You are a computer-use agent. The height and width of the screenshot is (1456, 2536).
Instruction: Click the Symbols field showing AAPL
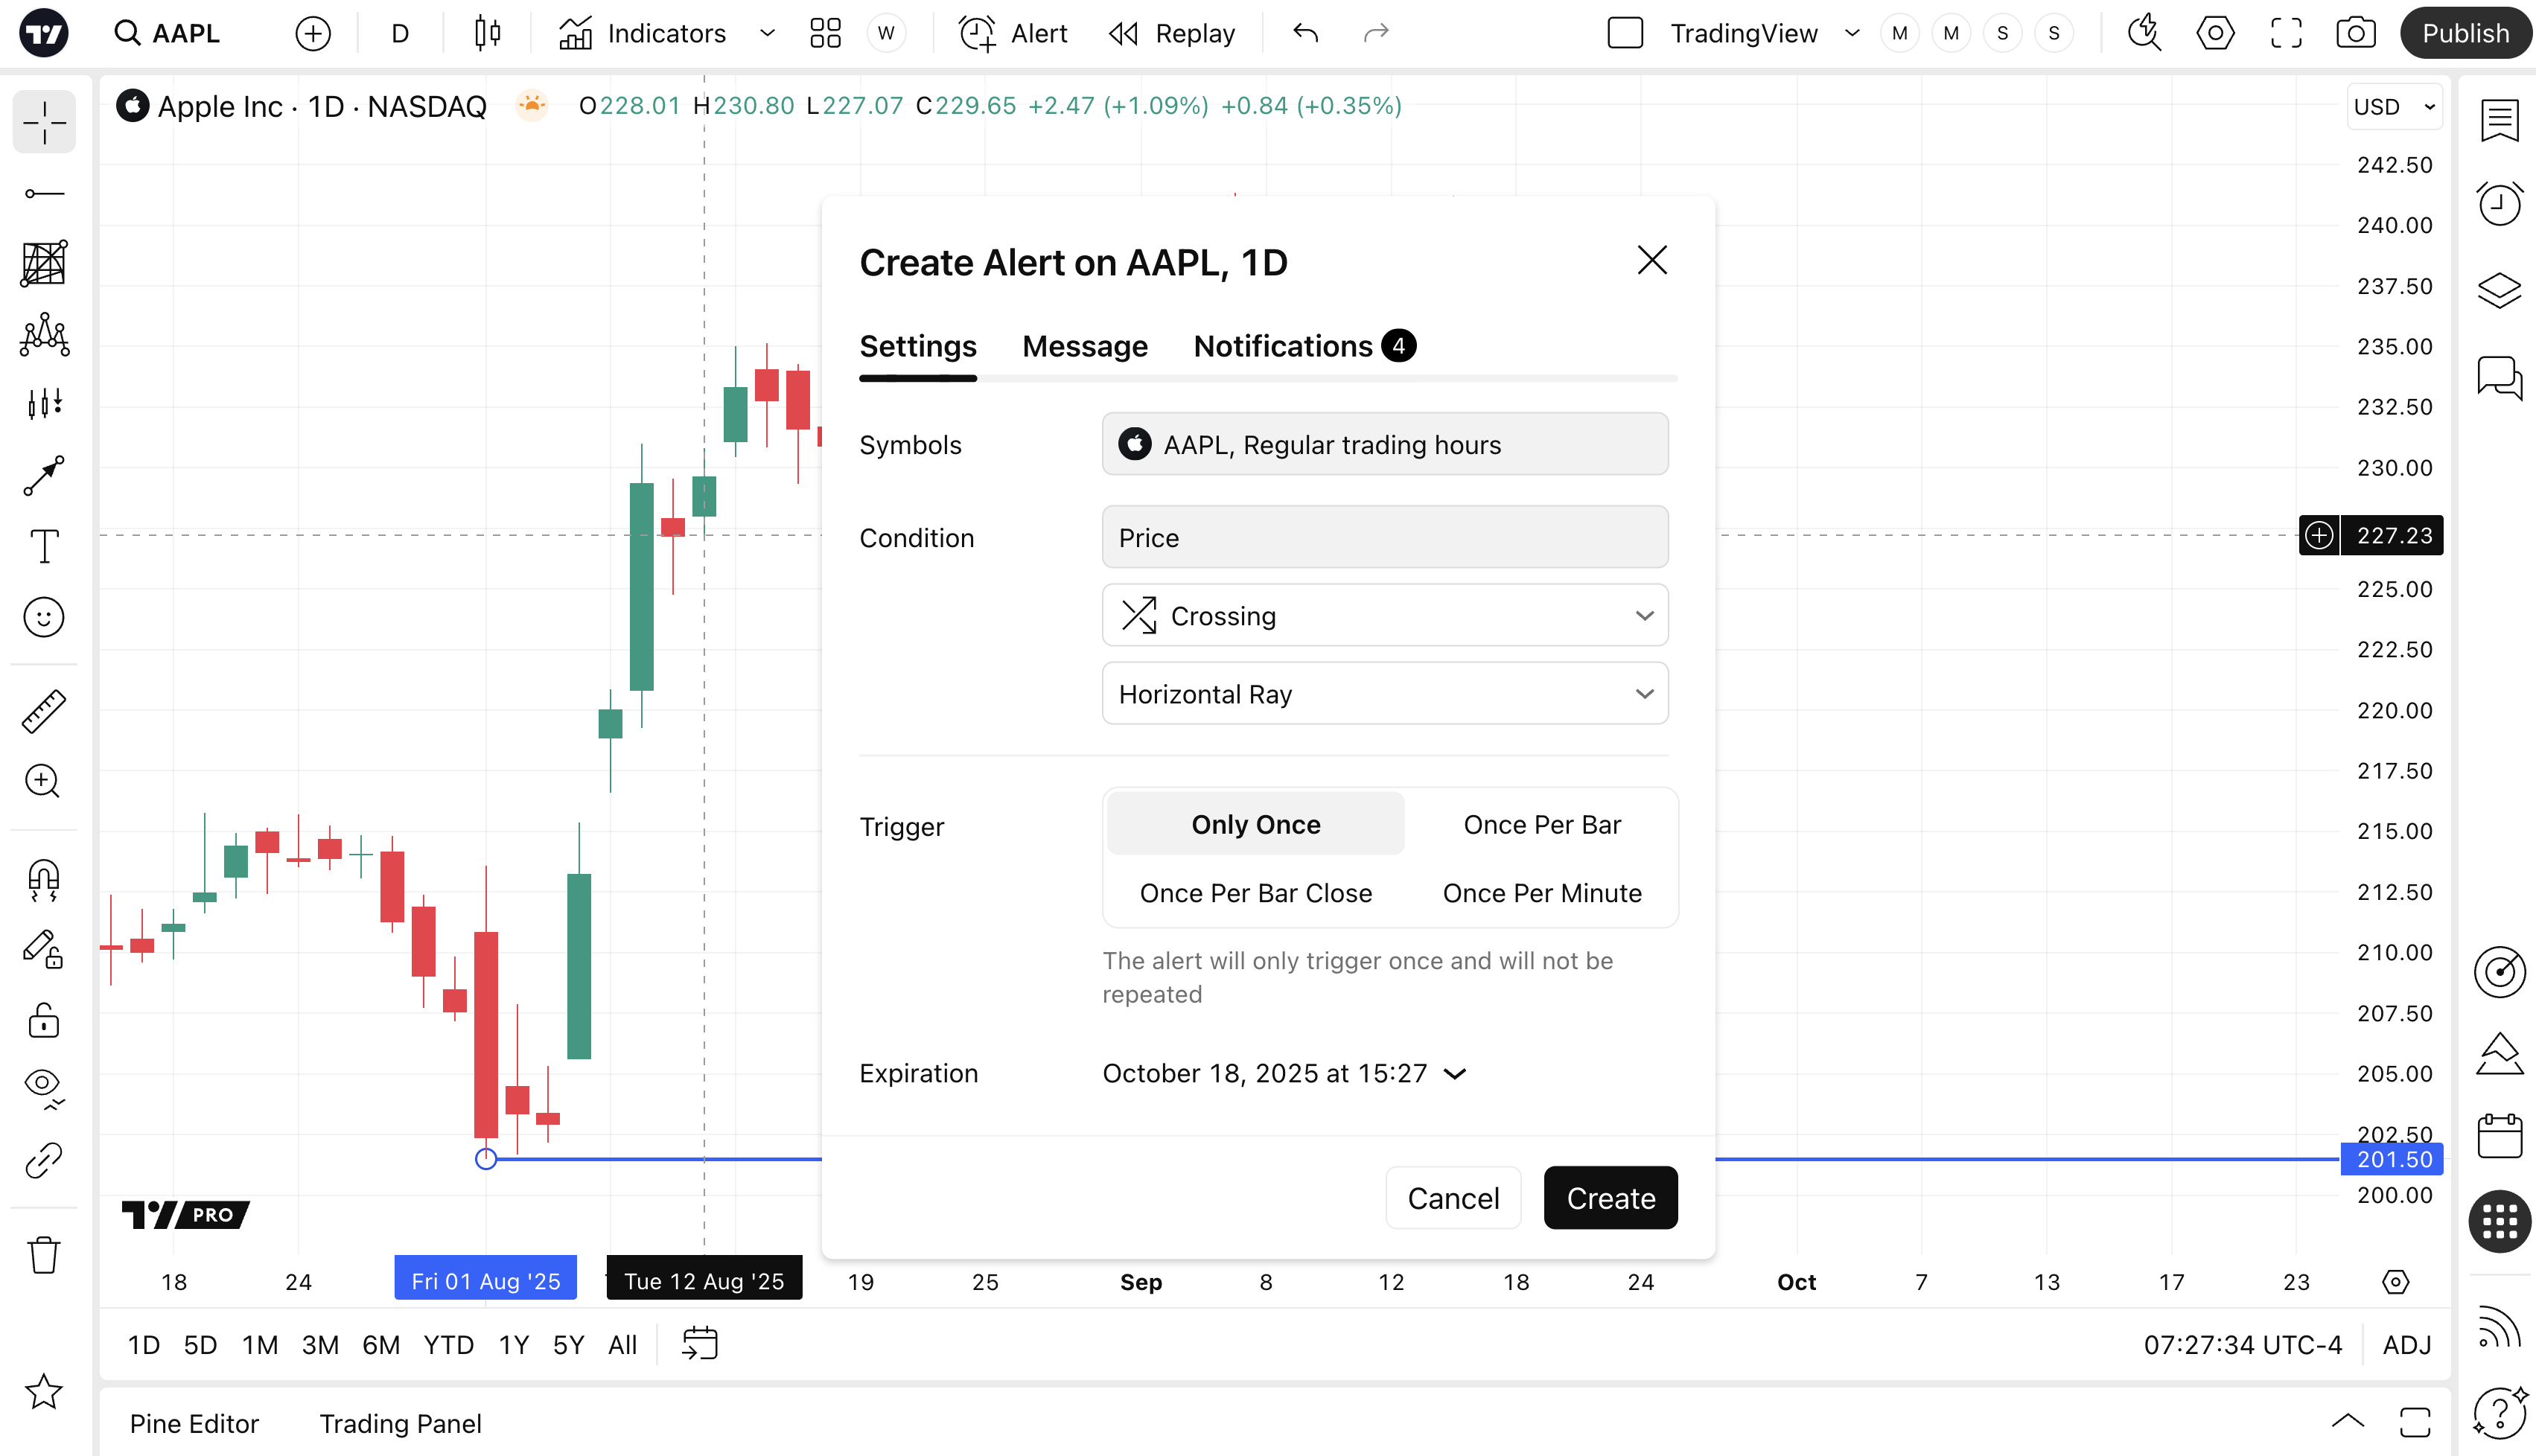1384,444
